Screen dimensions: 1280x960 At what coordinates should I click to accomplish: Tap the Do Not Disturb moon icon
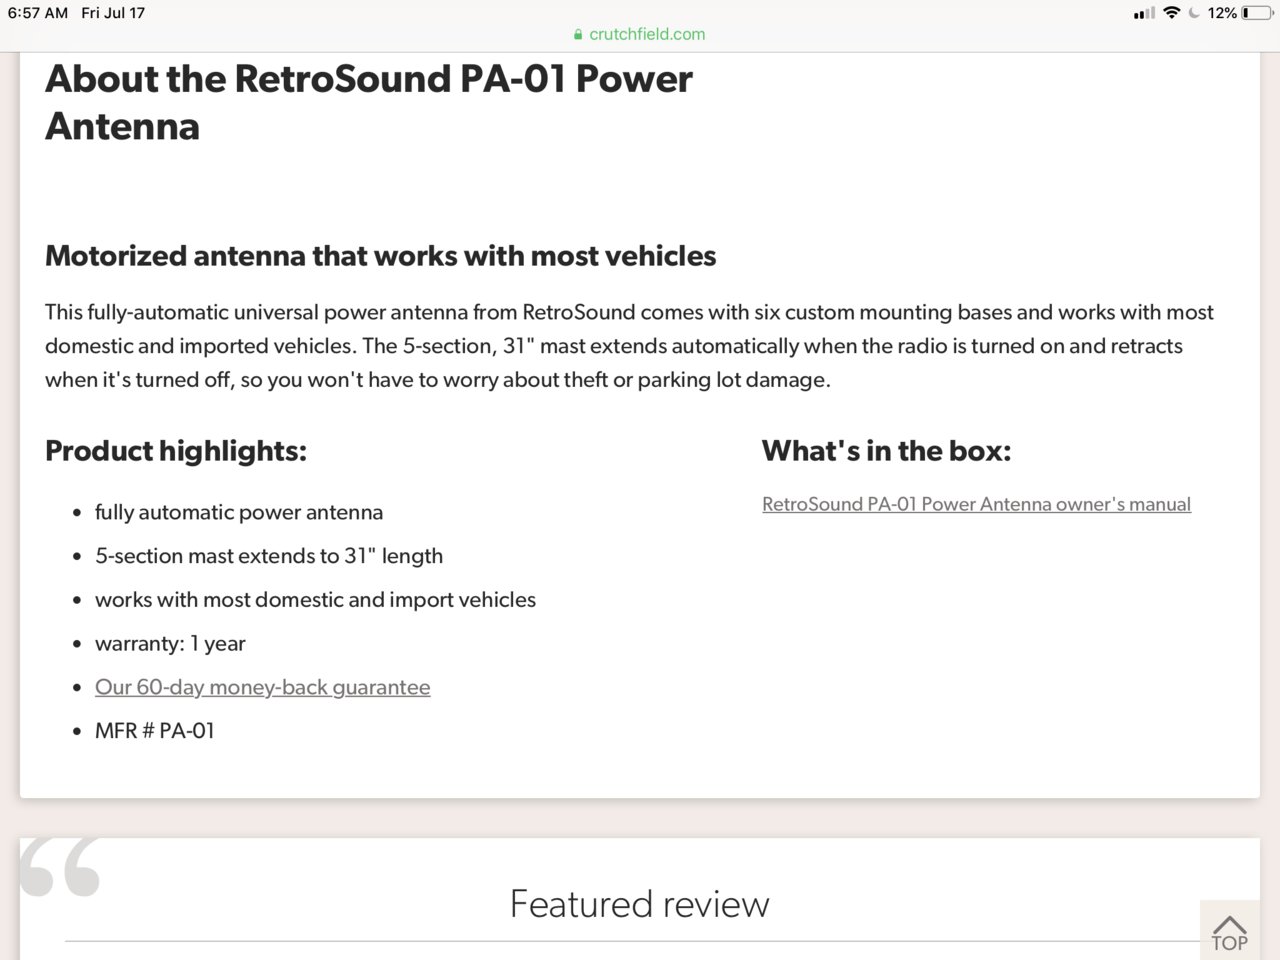click(1194, 13)
